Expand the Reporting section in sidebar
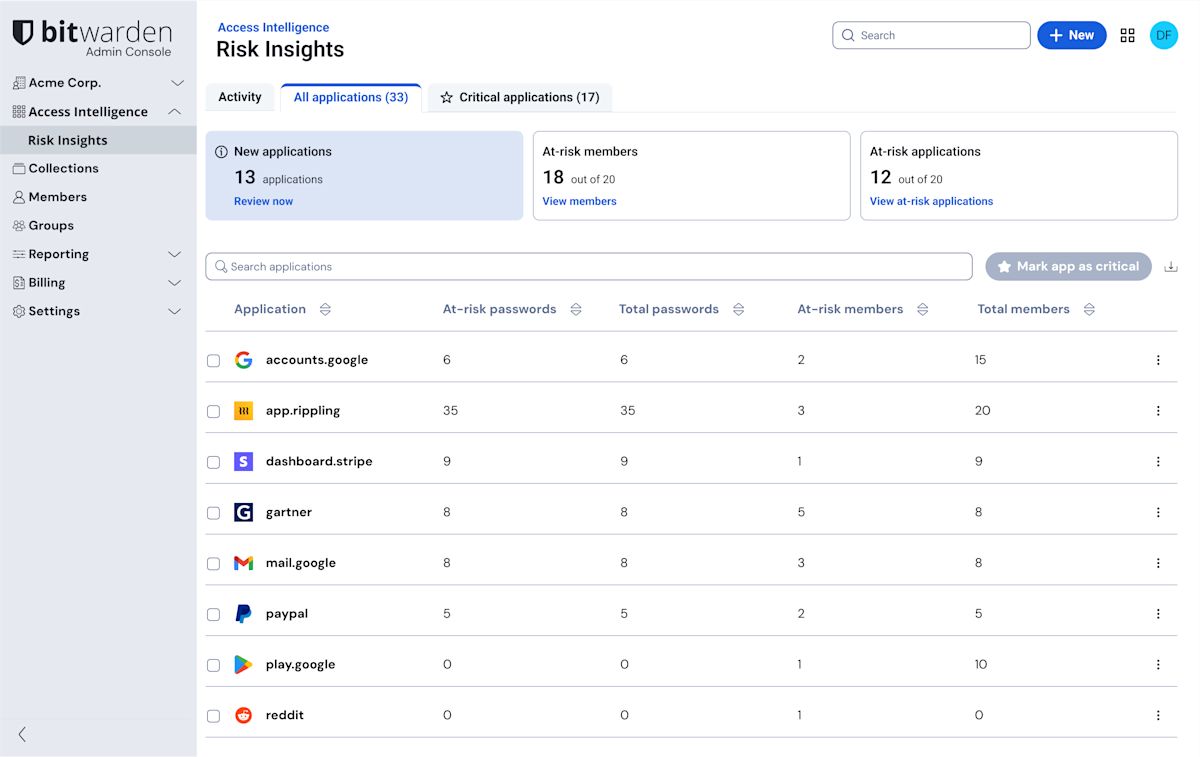Screen dimensions: 1200x757 tap(174, 254)
